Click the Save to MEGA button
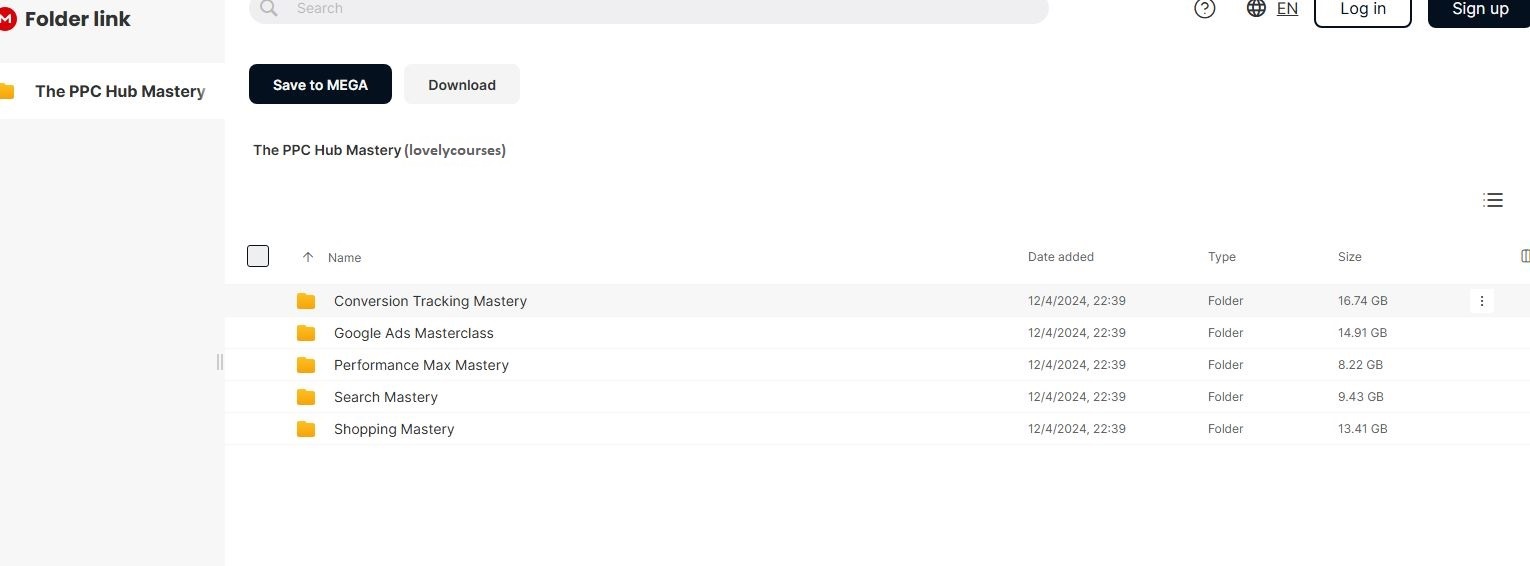This screenshot has height=566, width=1530. (320, 85)
